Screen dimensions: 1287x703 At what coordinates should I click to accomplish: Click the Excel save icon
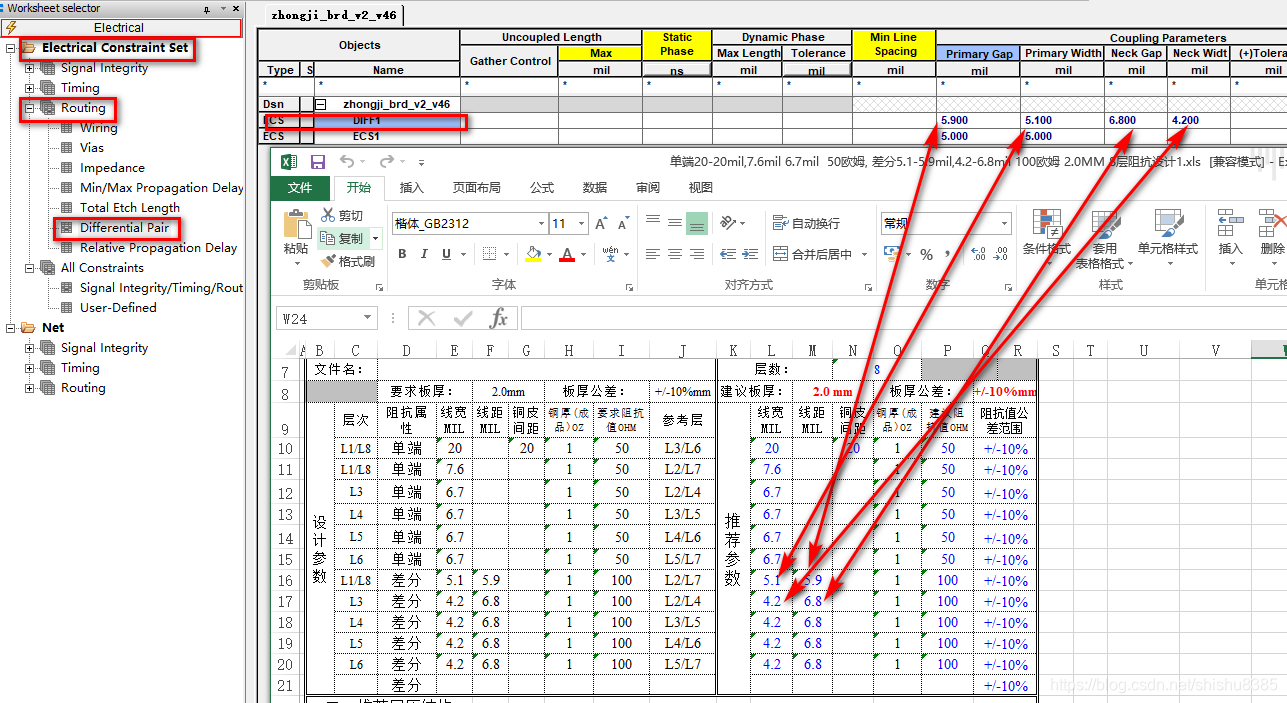[x=318, y=162]
